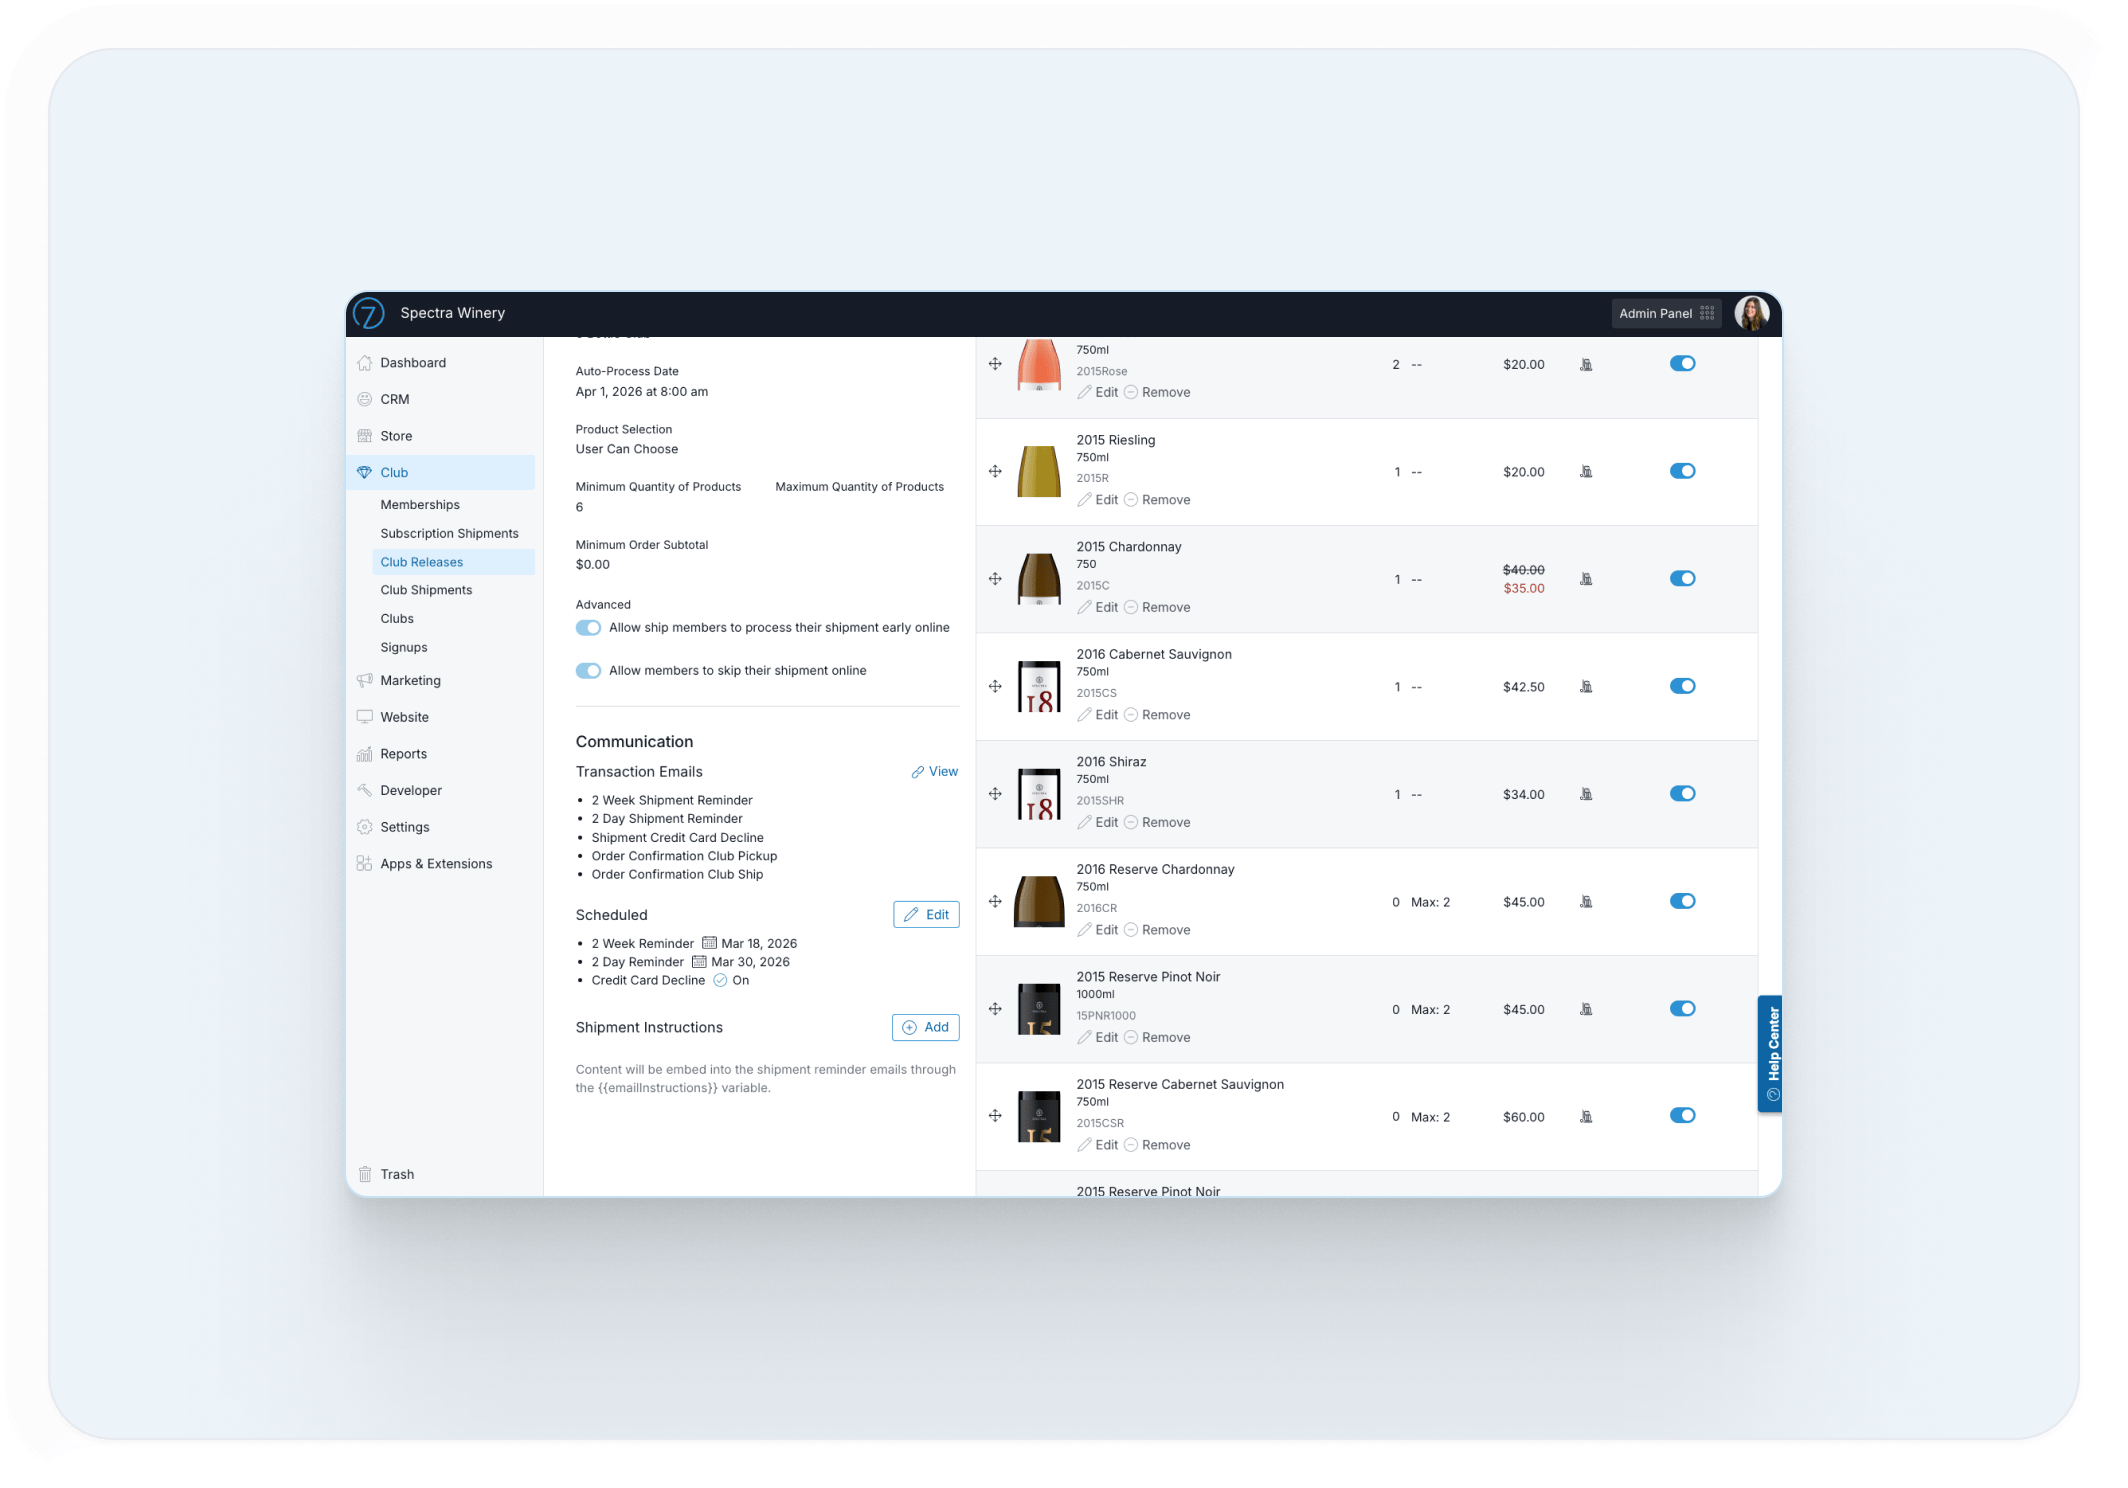2128x1488 pixels.
Task: Click the user profile avatar
Action: tap(1751, 313)
